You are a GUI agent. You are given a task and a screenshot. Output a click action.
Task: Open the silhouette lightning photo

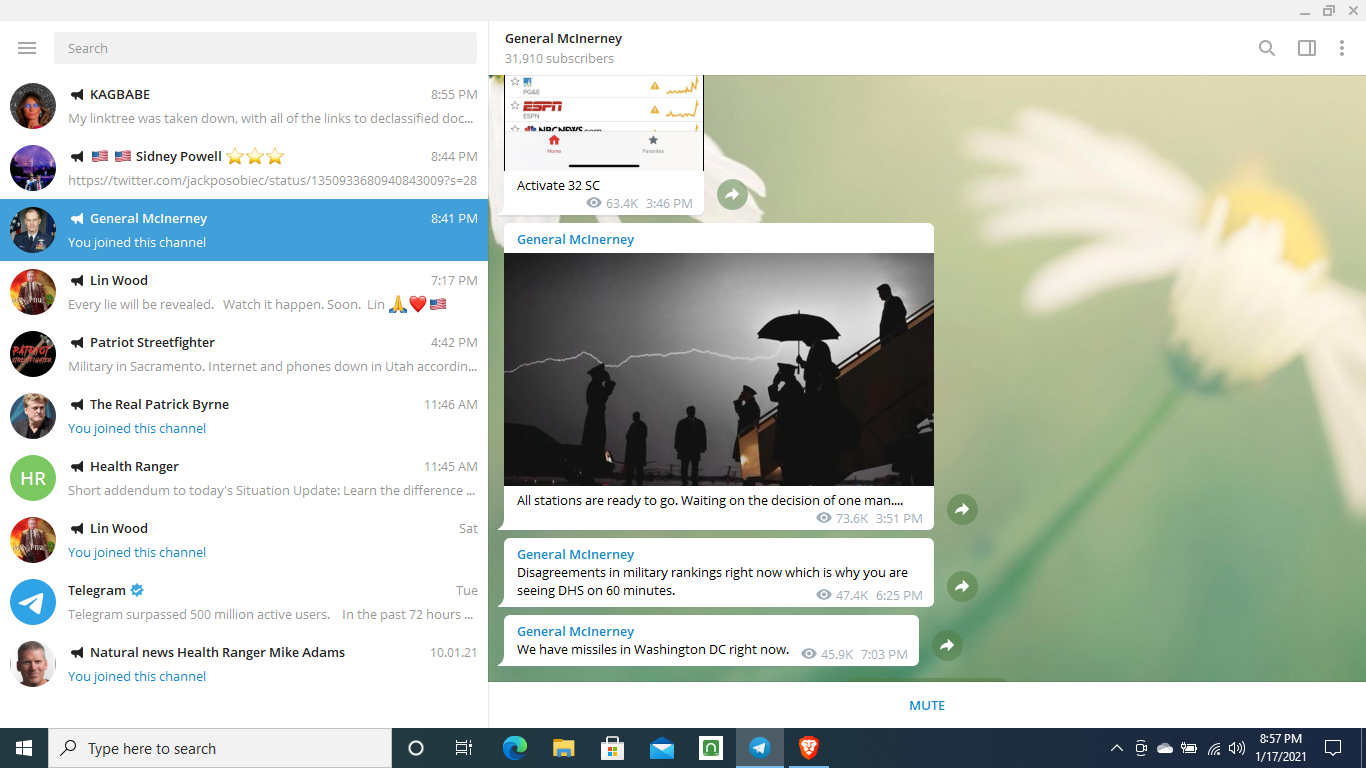point(718,369)
